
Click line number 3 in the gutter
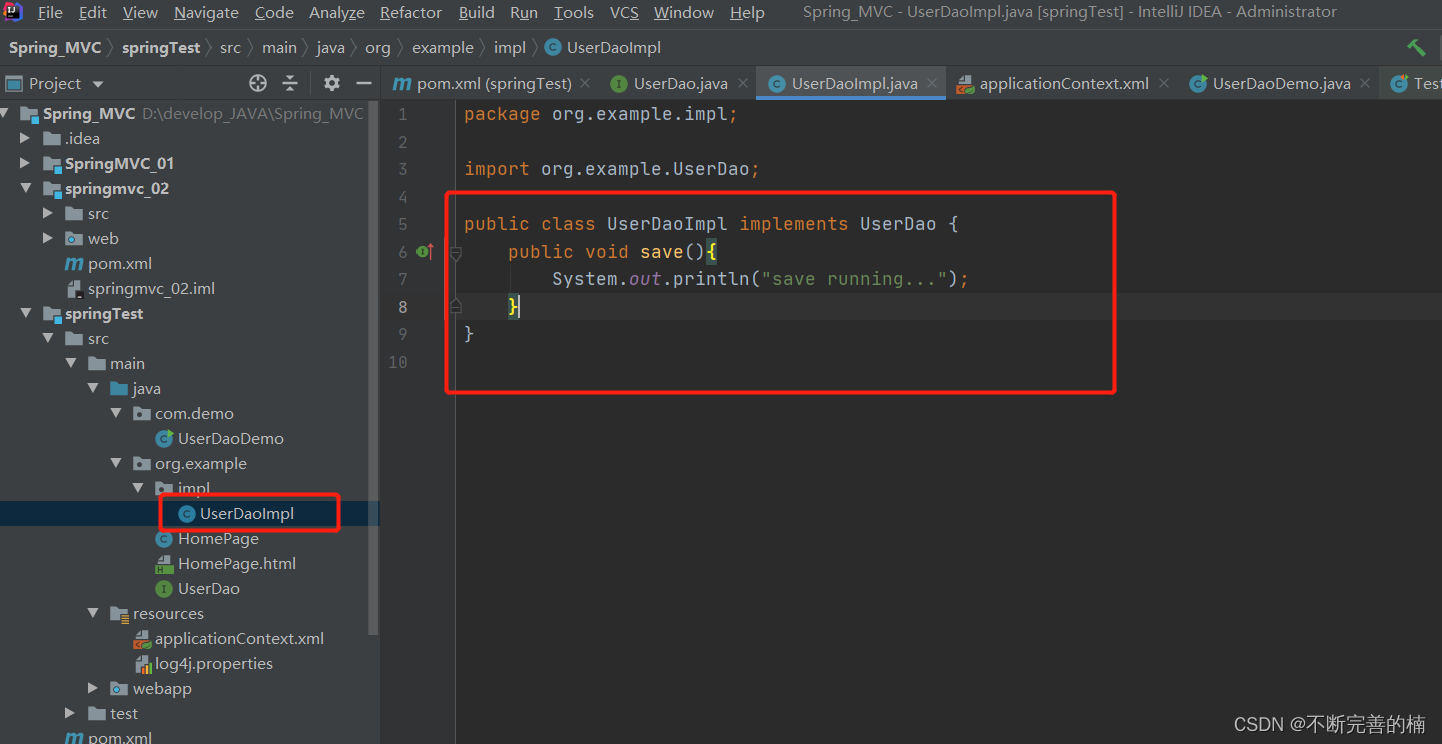[403, 169]
